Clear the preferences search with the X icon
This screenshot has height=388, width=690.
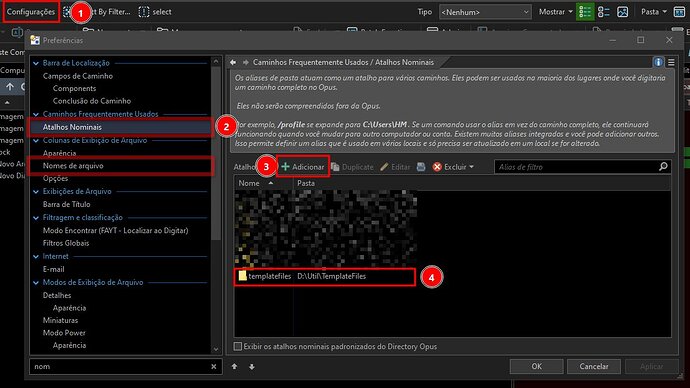213,366
